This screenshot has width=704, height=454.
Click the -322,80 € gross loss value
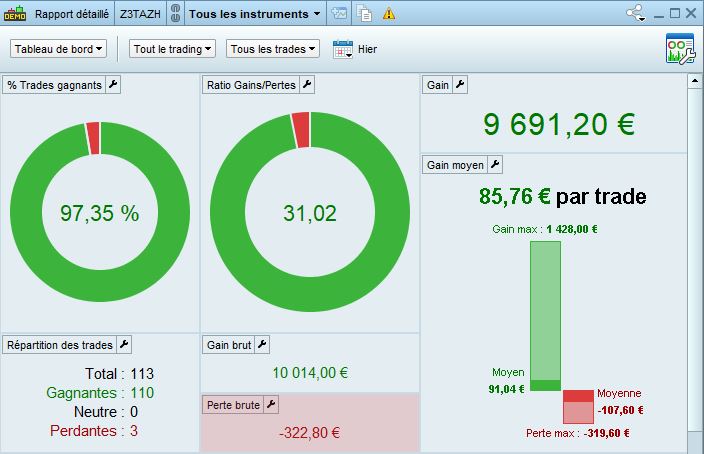tap(309, 433)
